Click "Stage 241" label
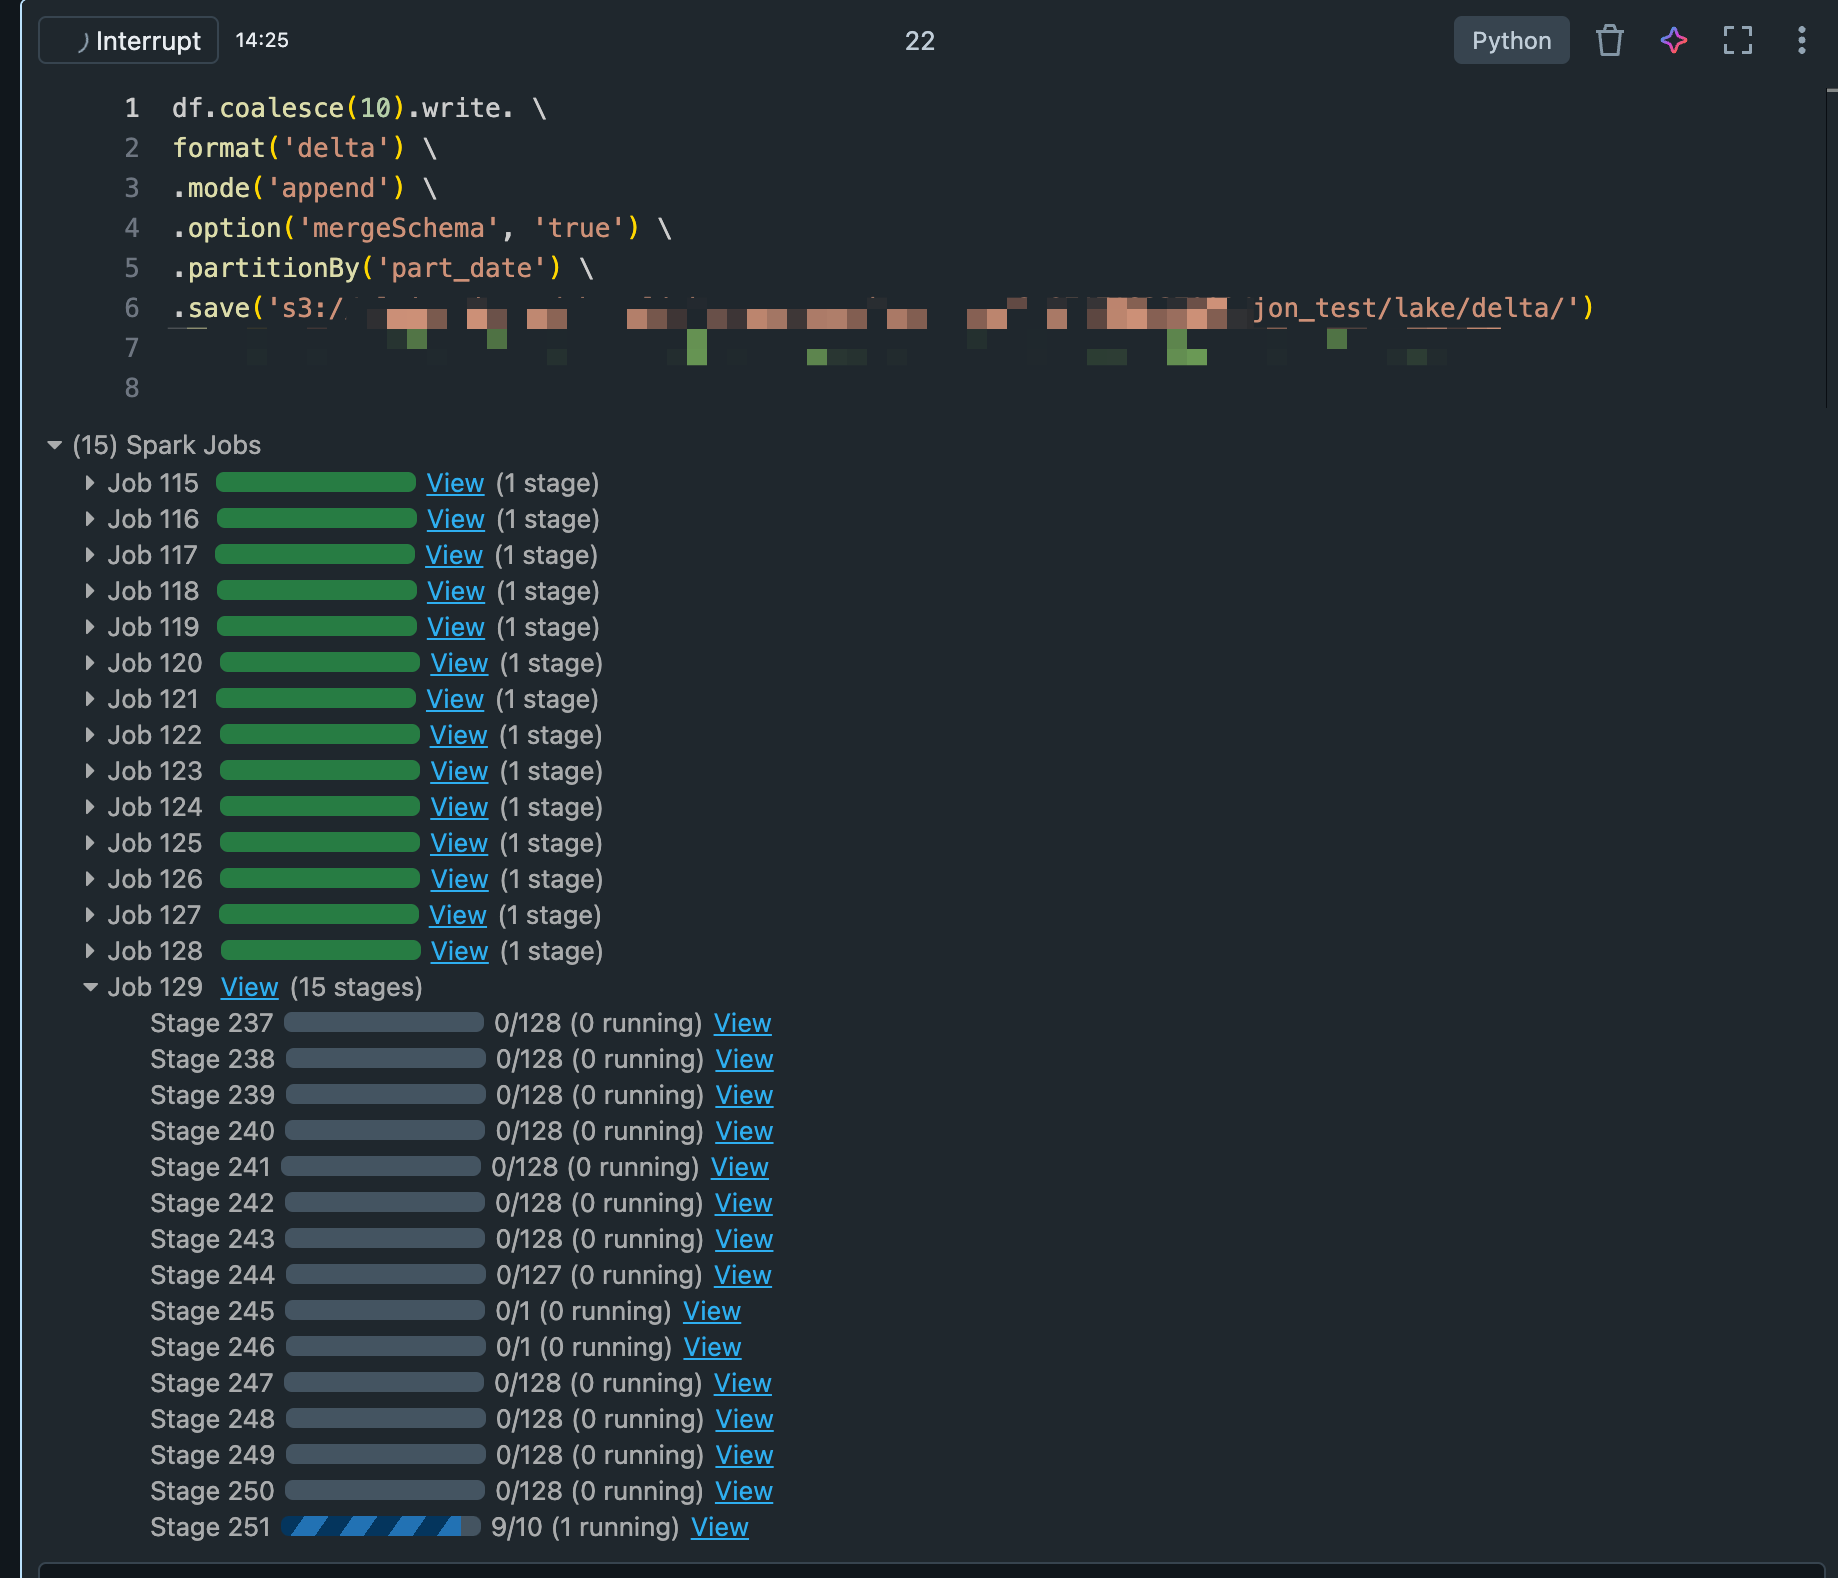The width and height of the screenshot is (1838, 1578). (210, 1167)
